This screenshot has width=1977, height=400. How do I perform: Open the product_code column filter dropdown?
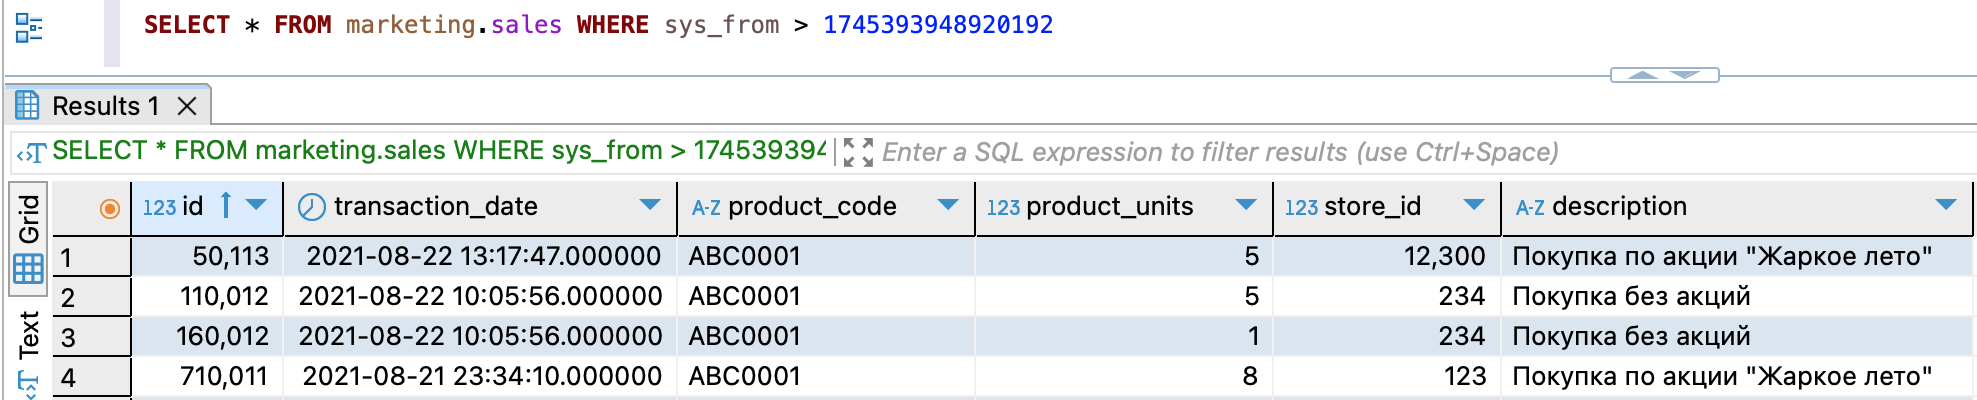(x=948, y=206)
